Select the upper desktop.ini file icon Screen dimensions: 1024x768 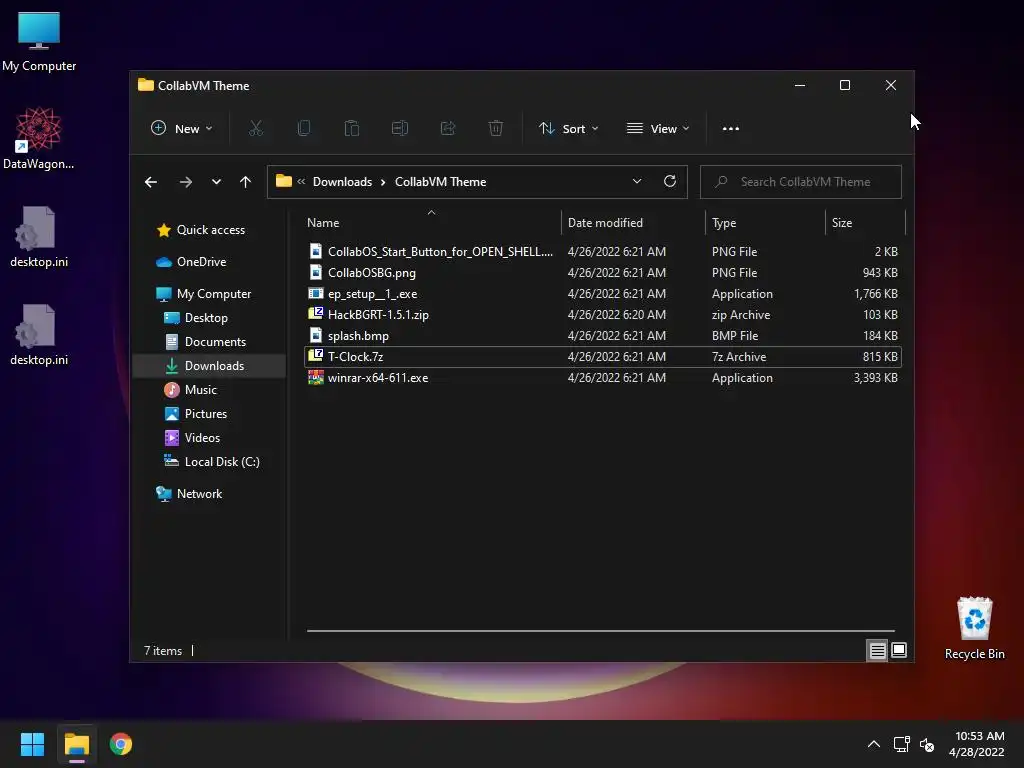39,236
